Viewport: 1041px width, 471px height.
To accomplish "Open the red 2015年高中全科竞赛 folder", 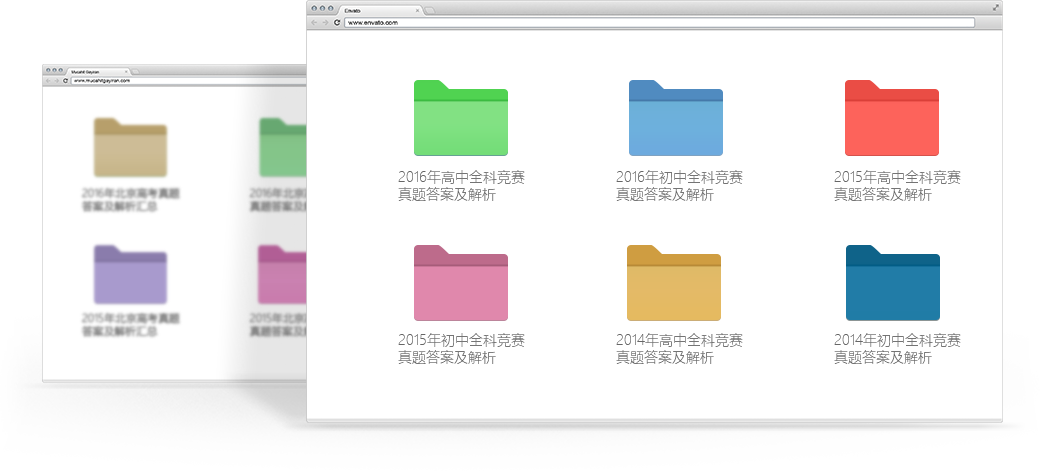I will pos(893,119).
